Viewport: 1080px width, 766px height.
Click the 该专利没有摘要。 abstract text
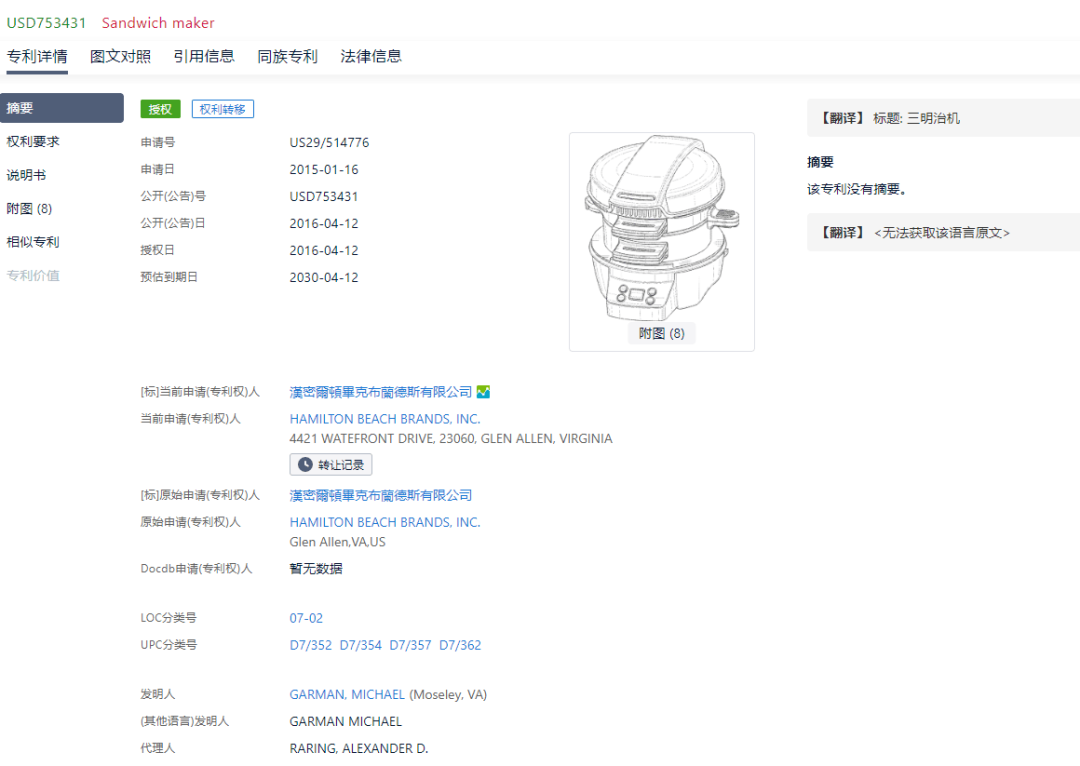[x=858, y=189]
